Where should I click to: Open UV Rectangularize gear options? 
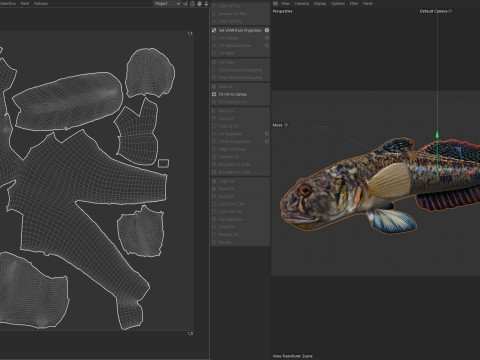point(267,141)
